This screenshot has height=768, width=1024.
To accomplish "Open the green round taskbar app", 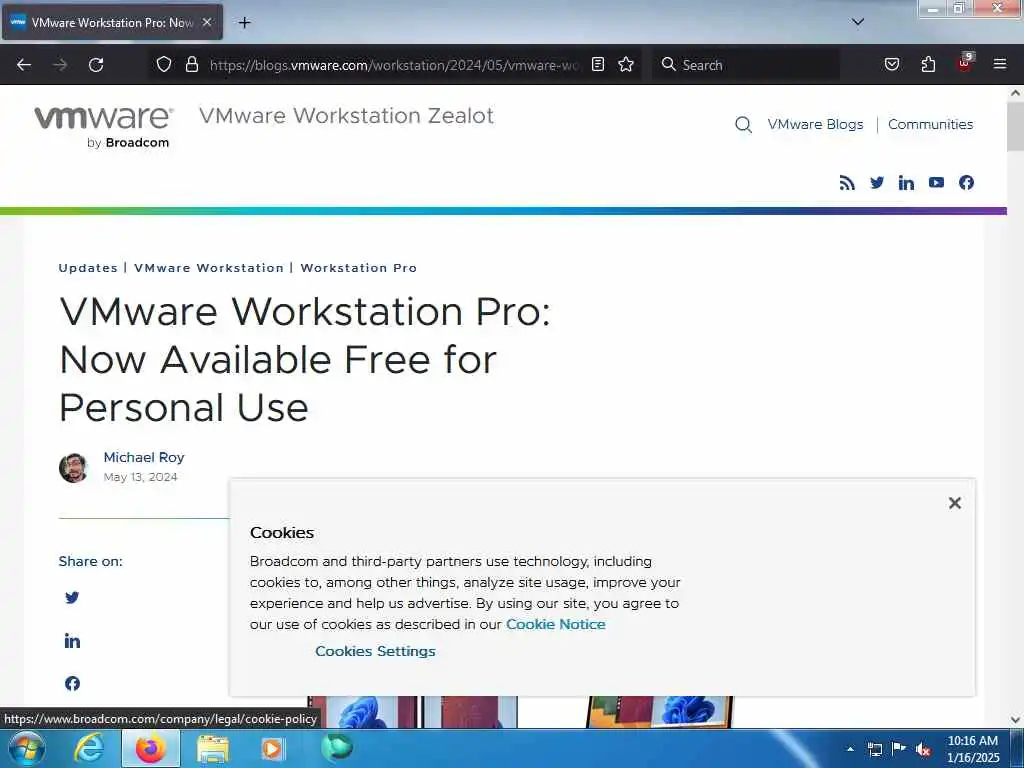I will coord(337,748).
